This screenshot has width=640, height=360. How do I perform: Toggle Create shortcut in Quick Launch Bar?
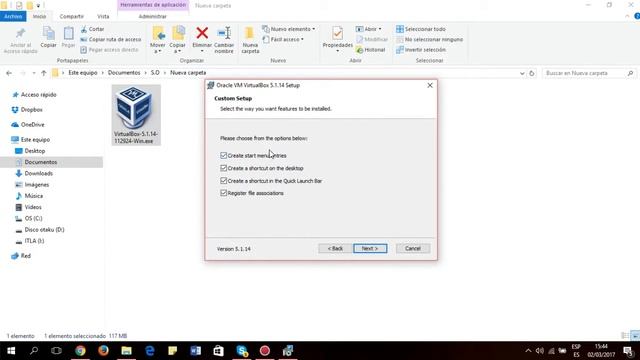tap(223, 180)
